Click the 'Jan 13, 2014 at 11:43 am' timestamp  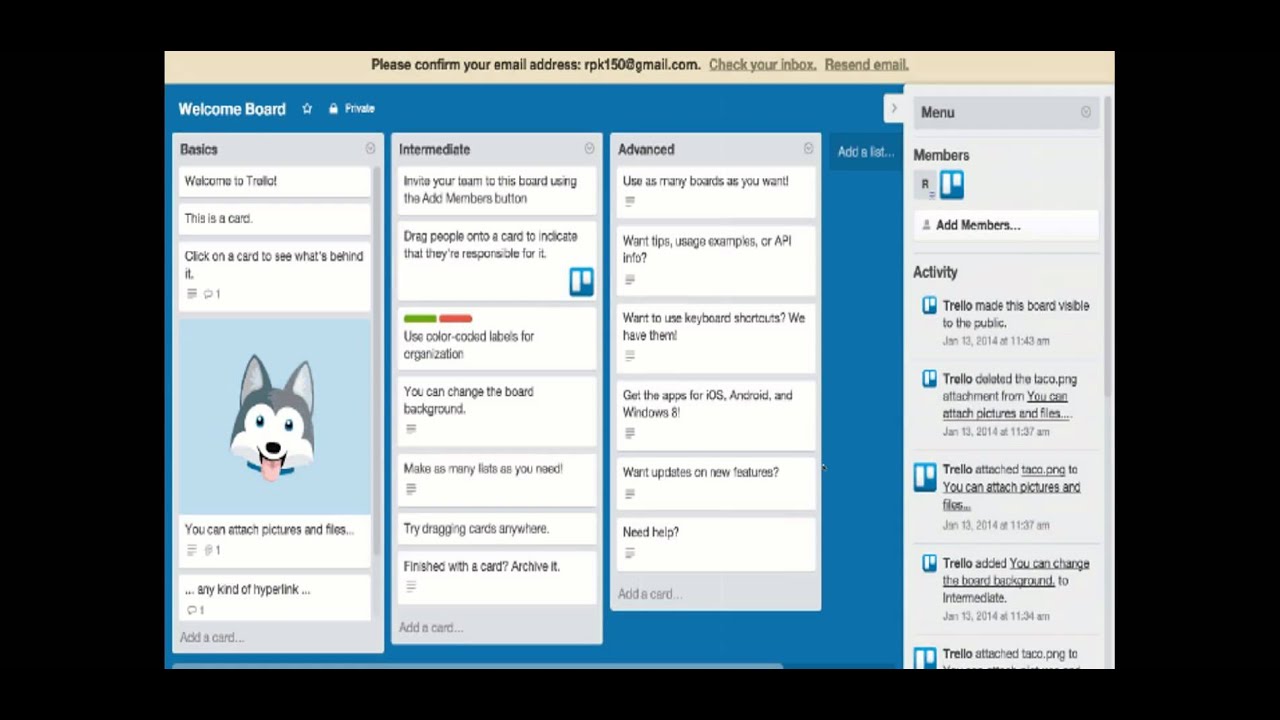(x=996, y=341)
